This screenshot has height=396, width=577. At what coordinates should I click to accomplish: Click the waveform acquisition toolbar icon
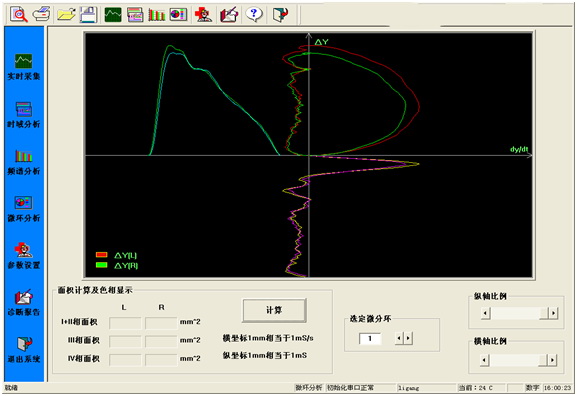pyautogui.click(x=113, y=15)
